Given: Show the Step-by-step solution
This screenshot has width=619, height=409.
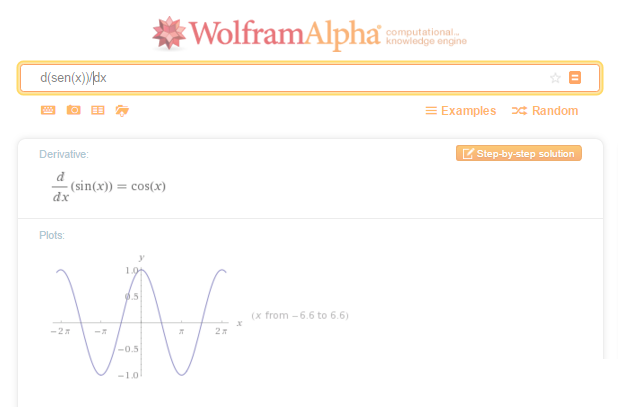Looking at the screenshot, I should [x=519, y=154].
